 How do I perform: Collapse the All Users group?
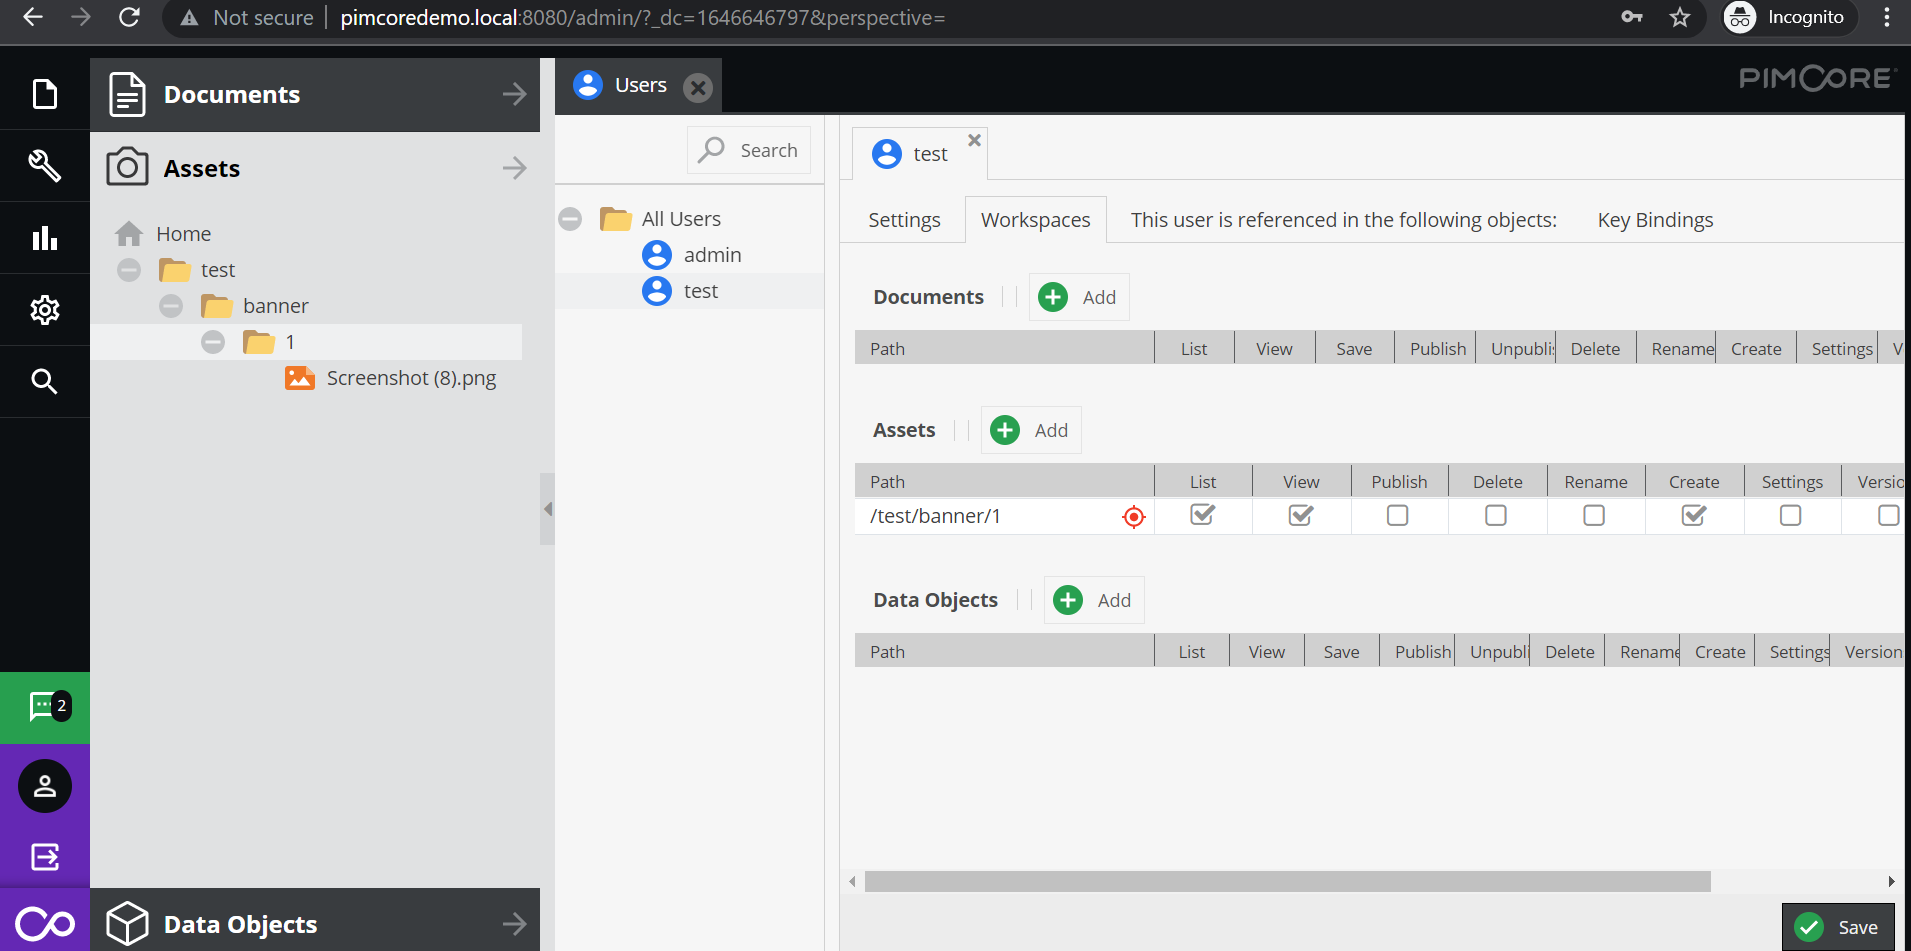coord(570,218)
